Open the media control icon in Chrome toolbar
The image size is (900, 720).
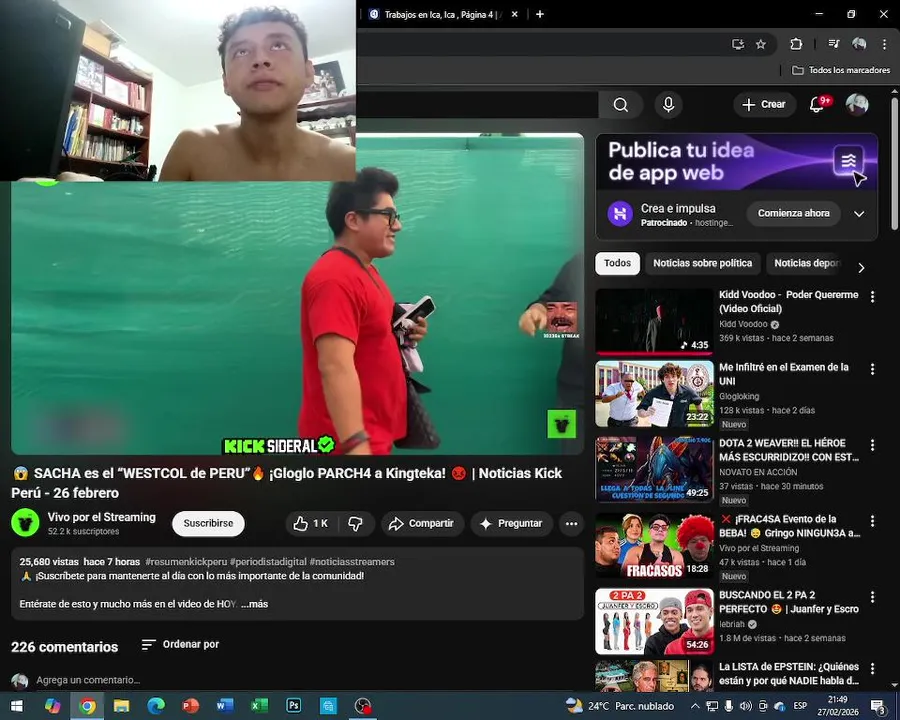[x=833, y=44]
